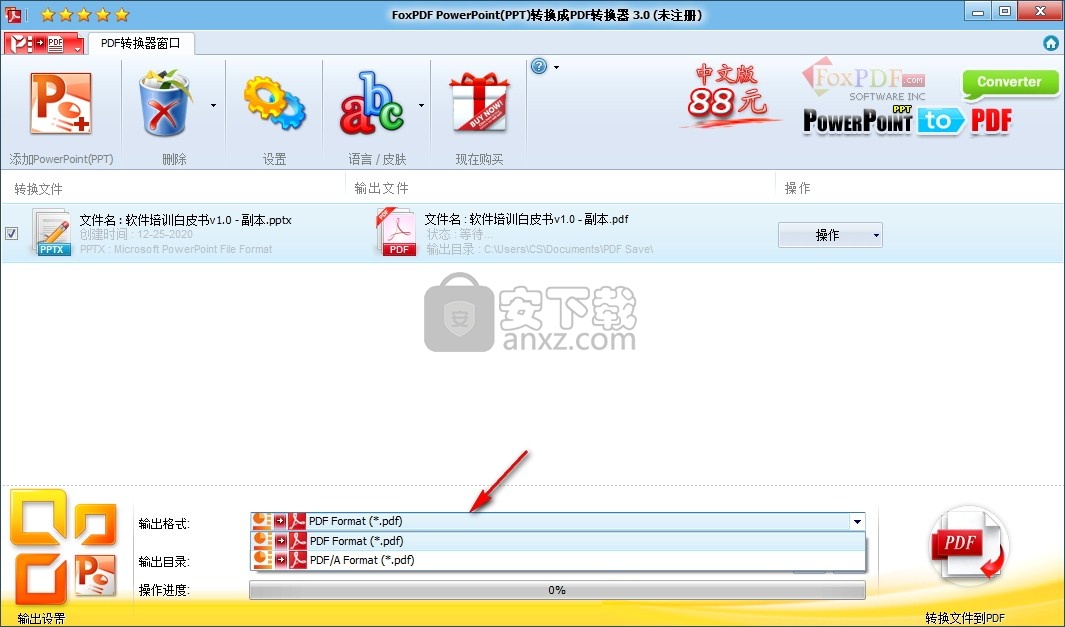Click the 添加PowerPoint(PPT) label
1065x627 pixels.
pos(61,159)
